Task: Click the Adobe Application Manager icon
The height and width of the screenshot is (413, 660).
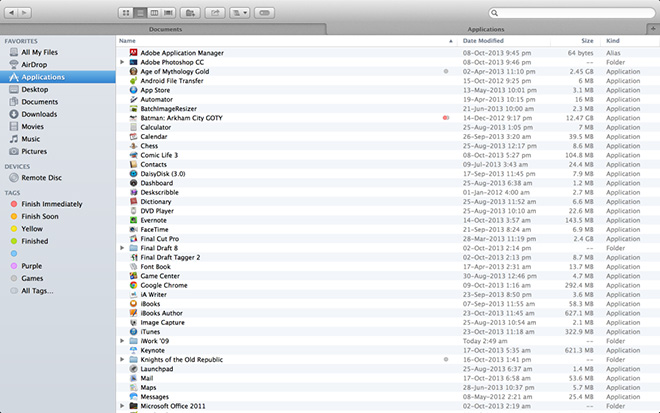Action: click(x=133, y=53)
